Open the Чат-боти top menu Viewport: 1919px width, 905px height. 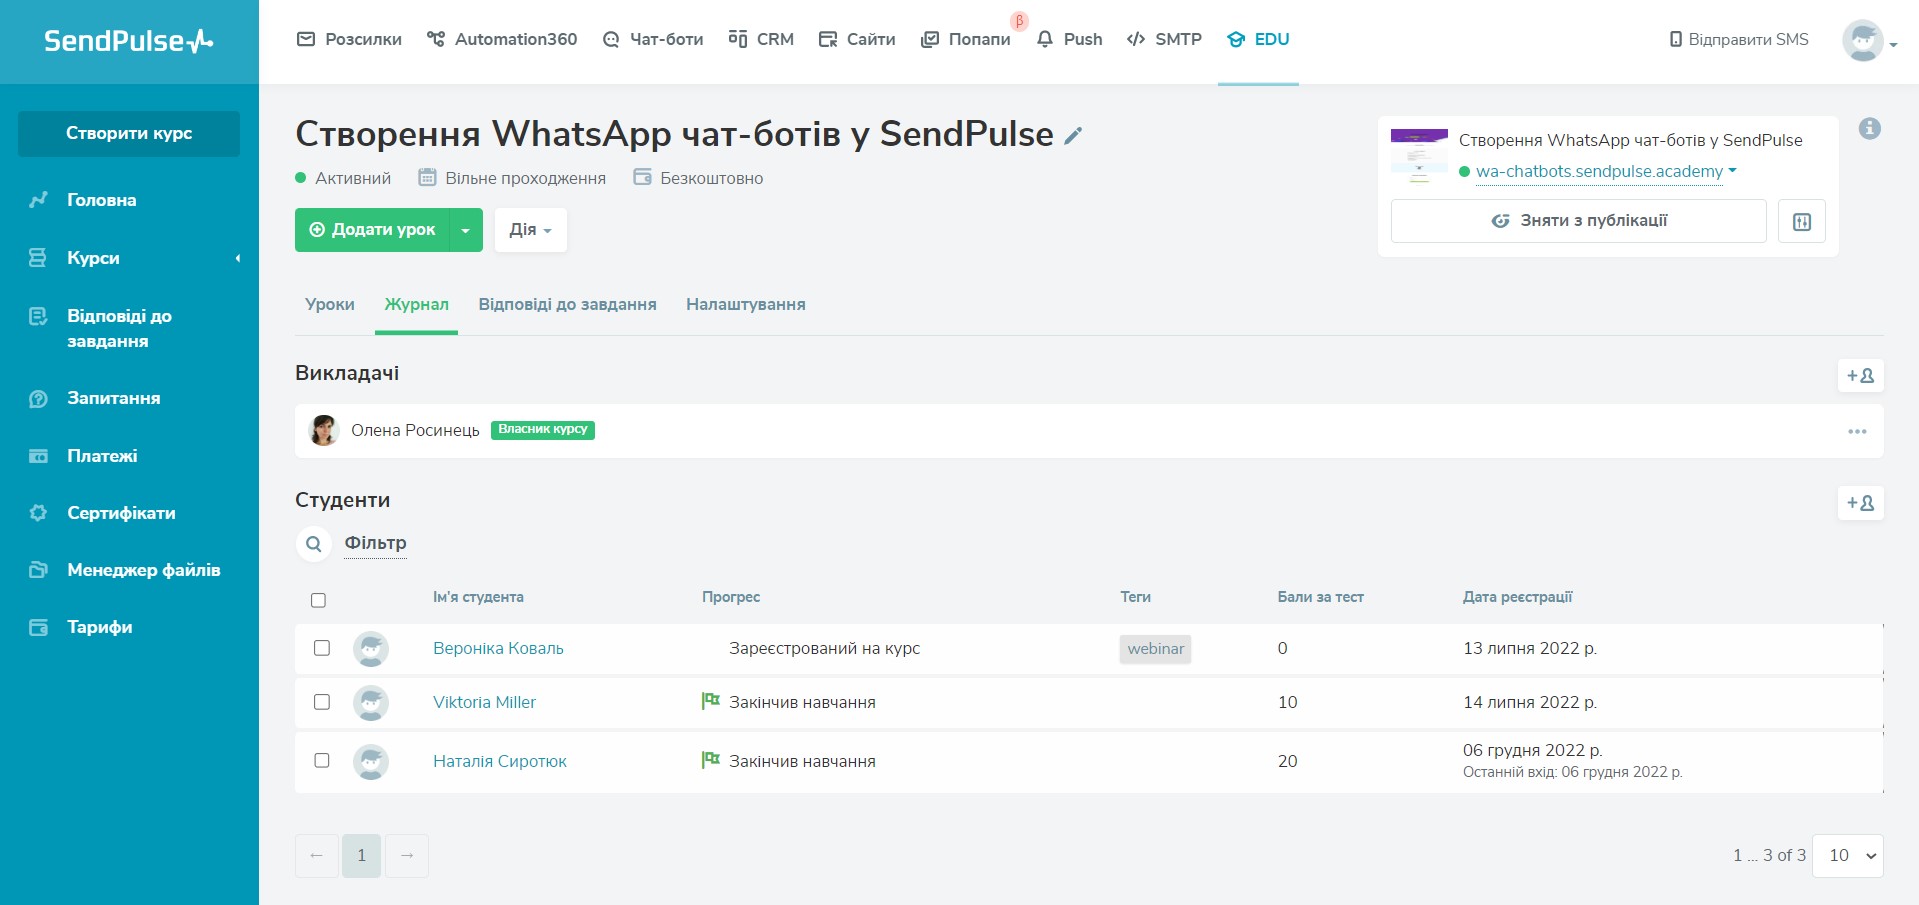pos(653,39)
